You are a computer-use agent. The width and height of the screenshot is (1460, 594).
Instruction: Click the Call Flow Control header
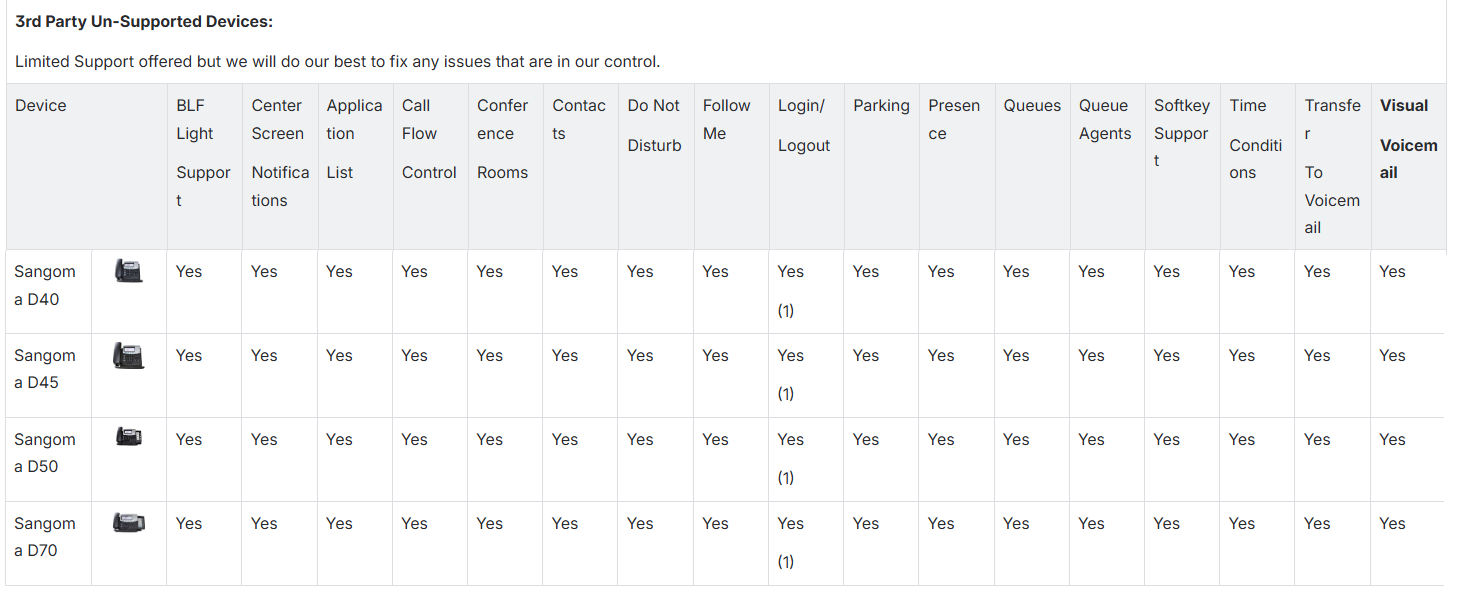(429, 138)
